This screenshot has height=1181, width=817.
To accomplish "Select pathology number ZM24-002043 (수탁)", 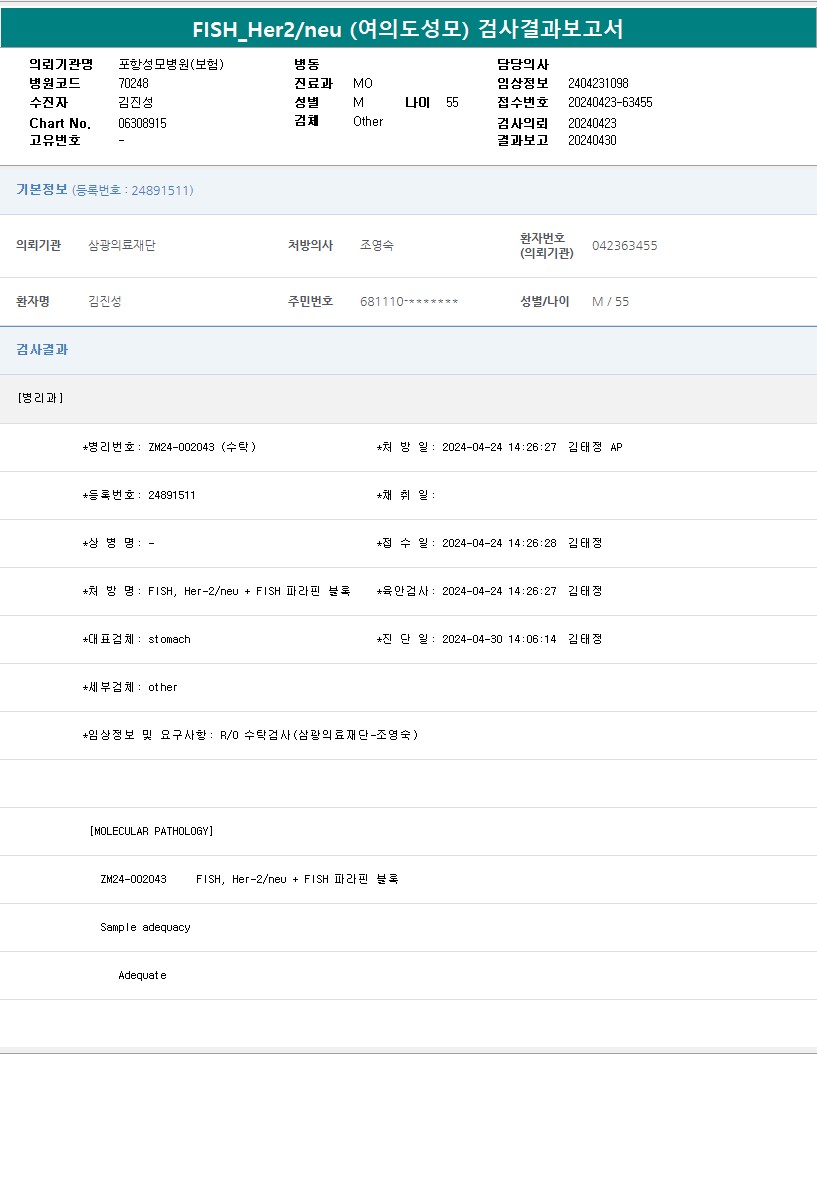I will coord(201,447).
